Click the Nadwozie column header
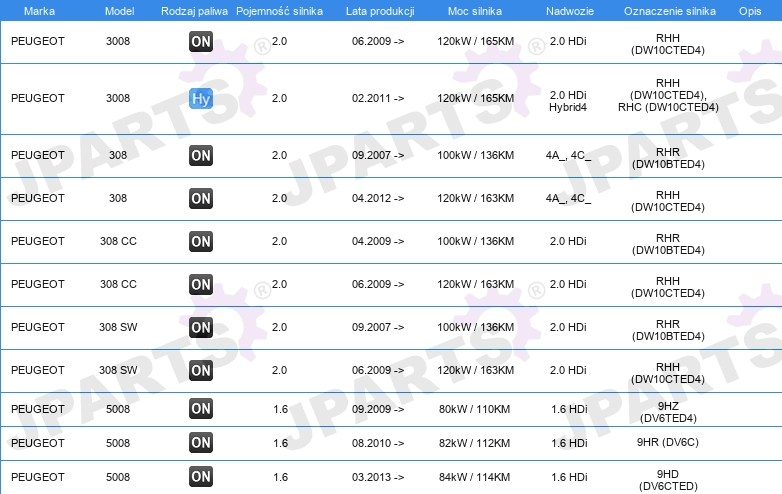 coord(570,11)
